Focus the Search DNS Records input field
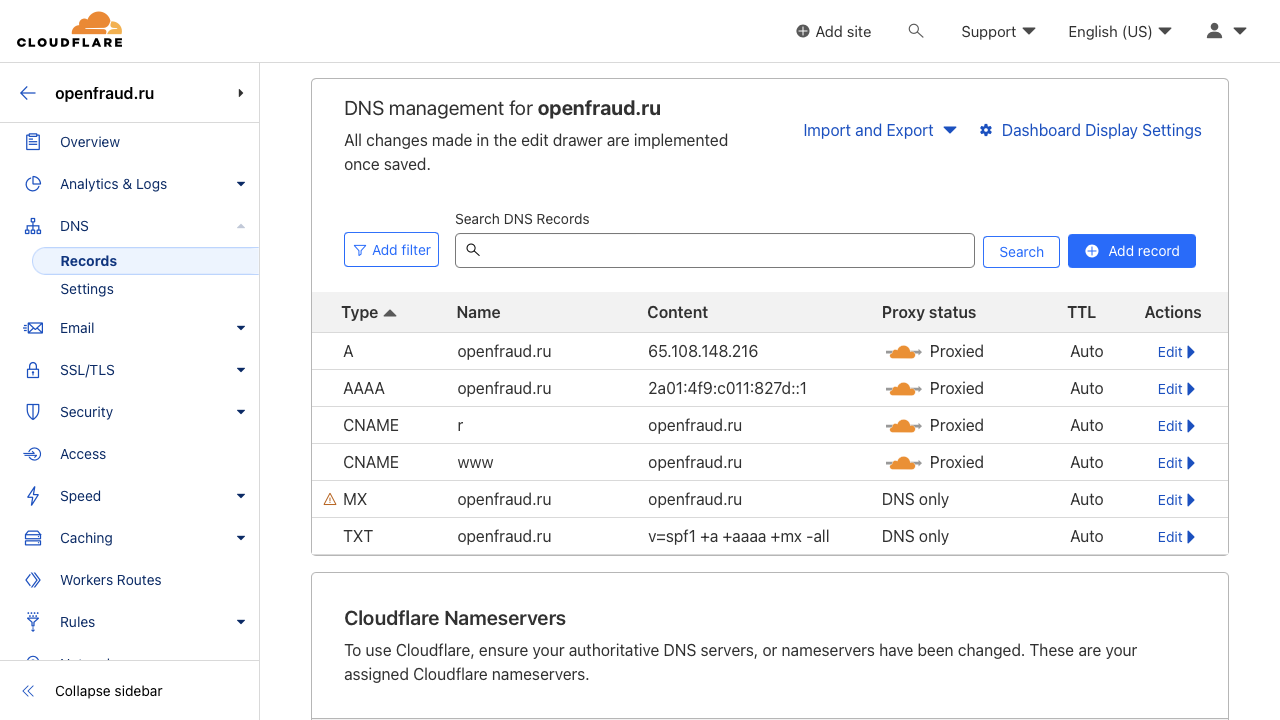The width and height of the screenshot is (1280, 720). [x=715, y=250]
